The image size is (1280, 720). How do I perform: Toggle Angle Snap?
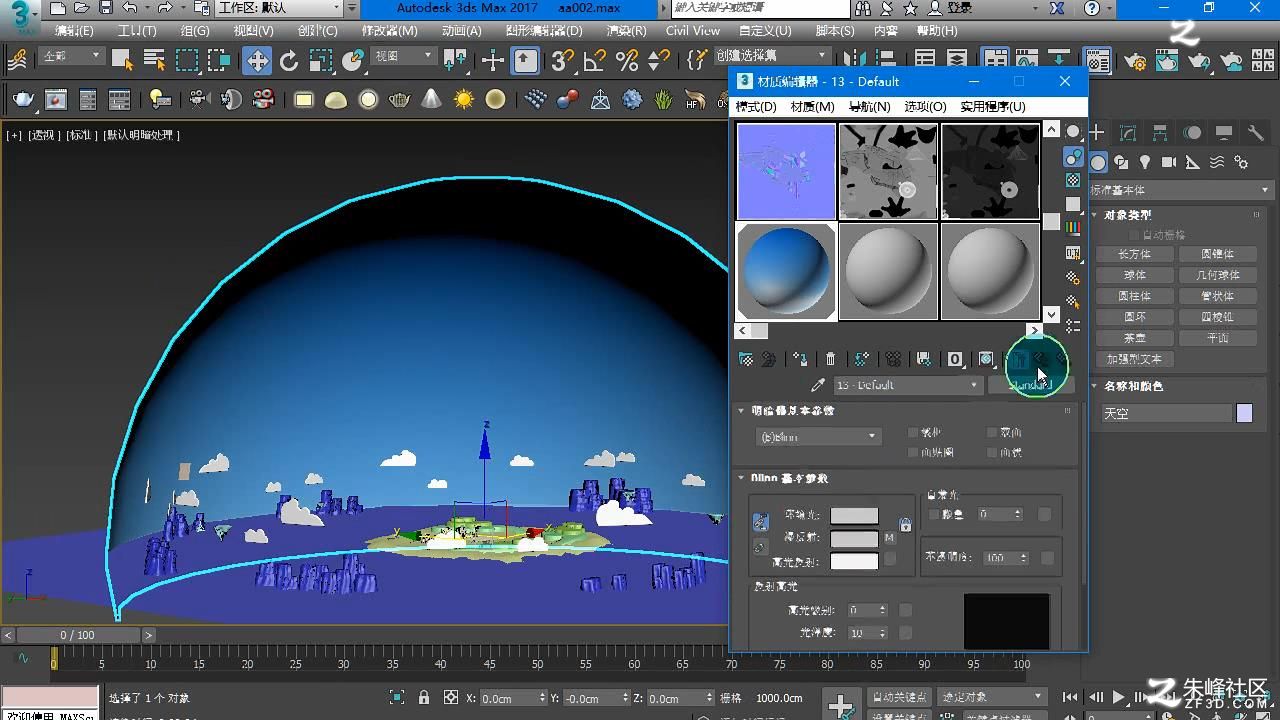[595, 61]
